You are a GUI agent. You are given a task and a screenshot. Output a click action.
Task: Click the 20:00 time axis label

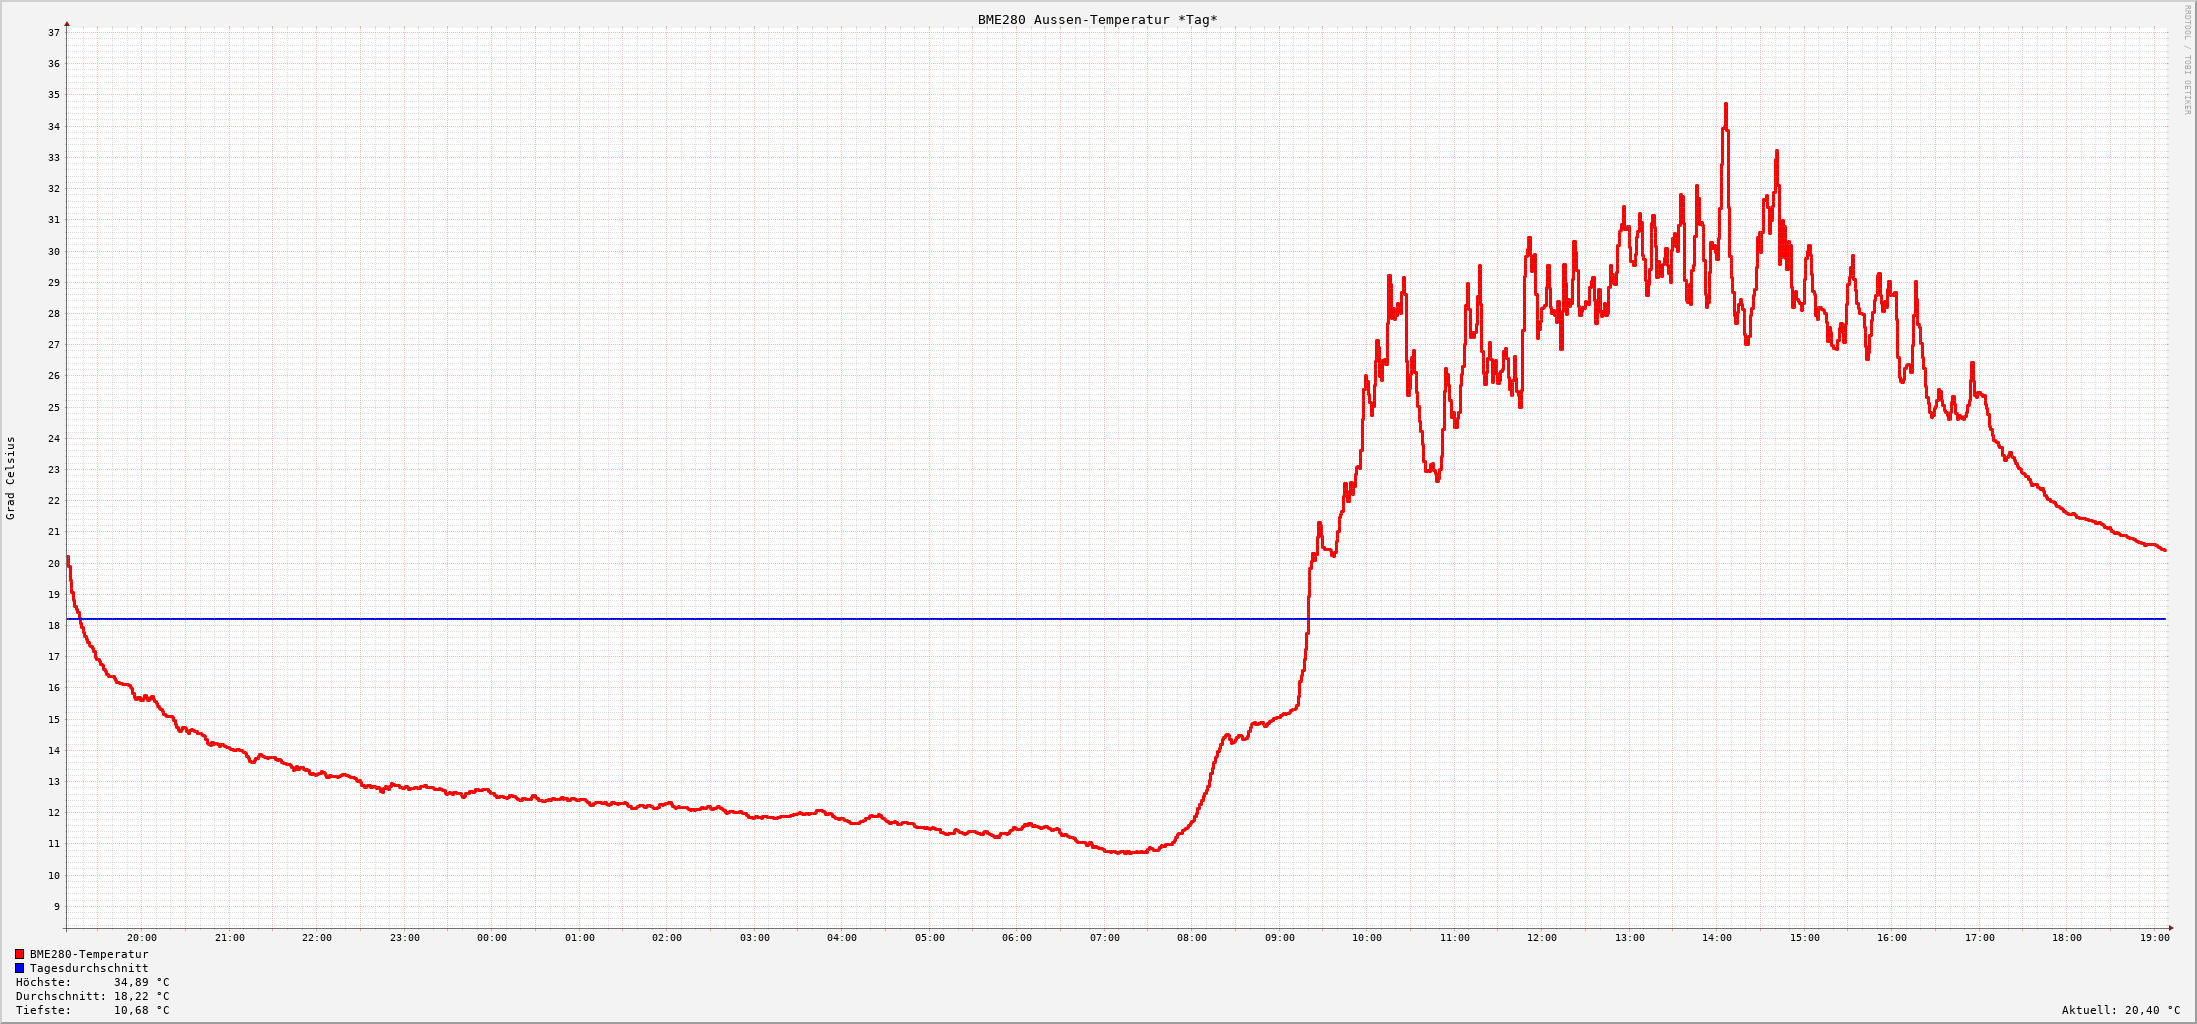[142, 938]
